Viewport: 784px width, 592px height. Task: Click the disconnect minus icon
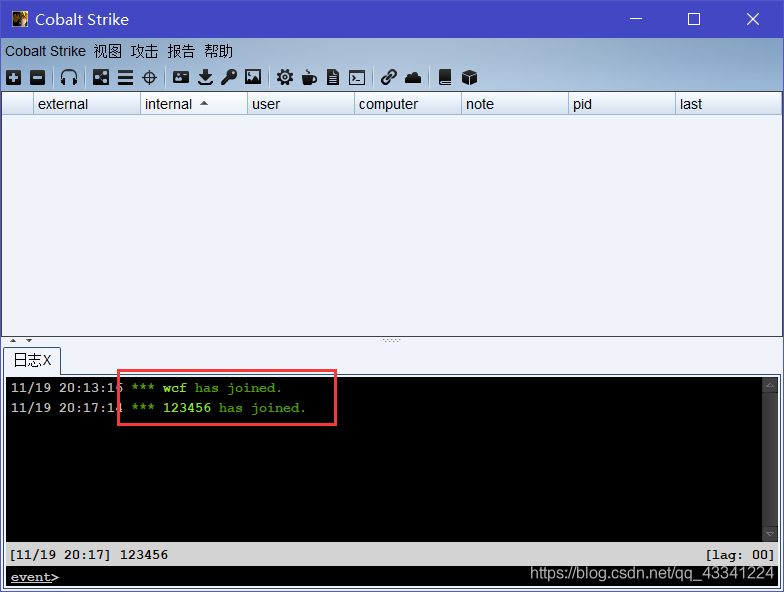point(38,78)
